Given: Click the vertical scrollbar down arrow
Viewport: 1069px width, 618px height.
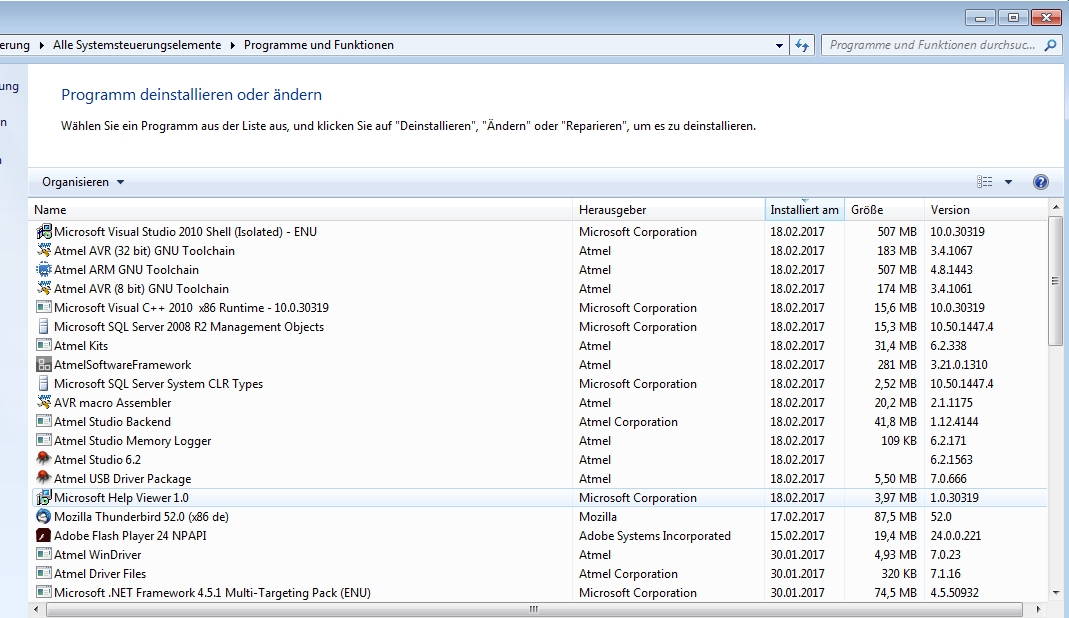Looking at the screenshot, I should 1055,593.
